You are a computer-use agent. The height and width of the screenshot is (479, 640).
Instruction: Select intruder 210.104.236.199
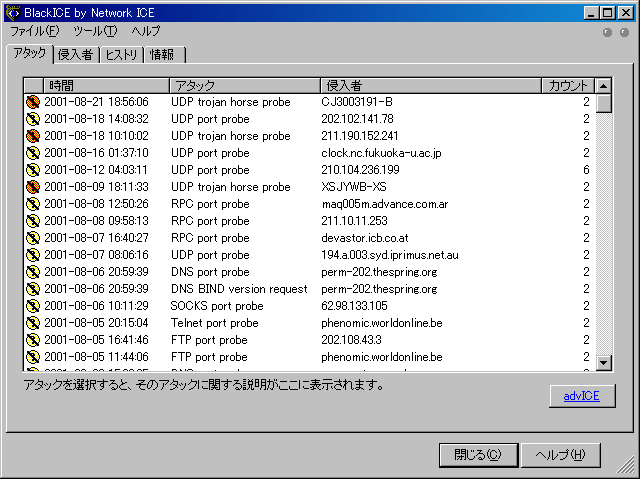tap(360, 170)
